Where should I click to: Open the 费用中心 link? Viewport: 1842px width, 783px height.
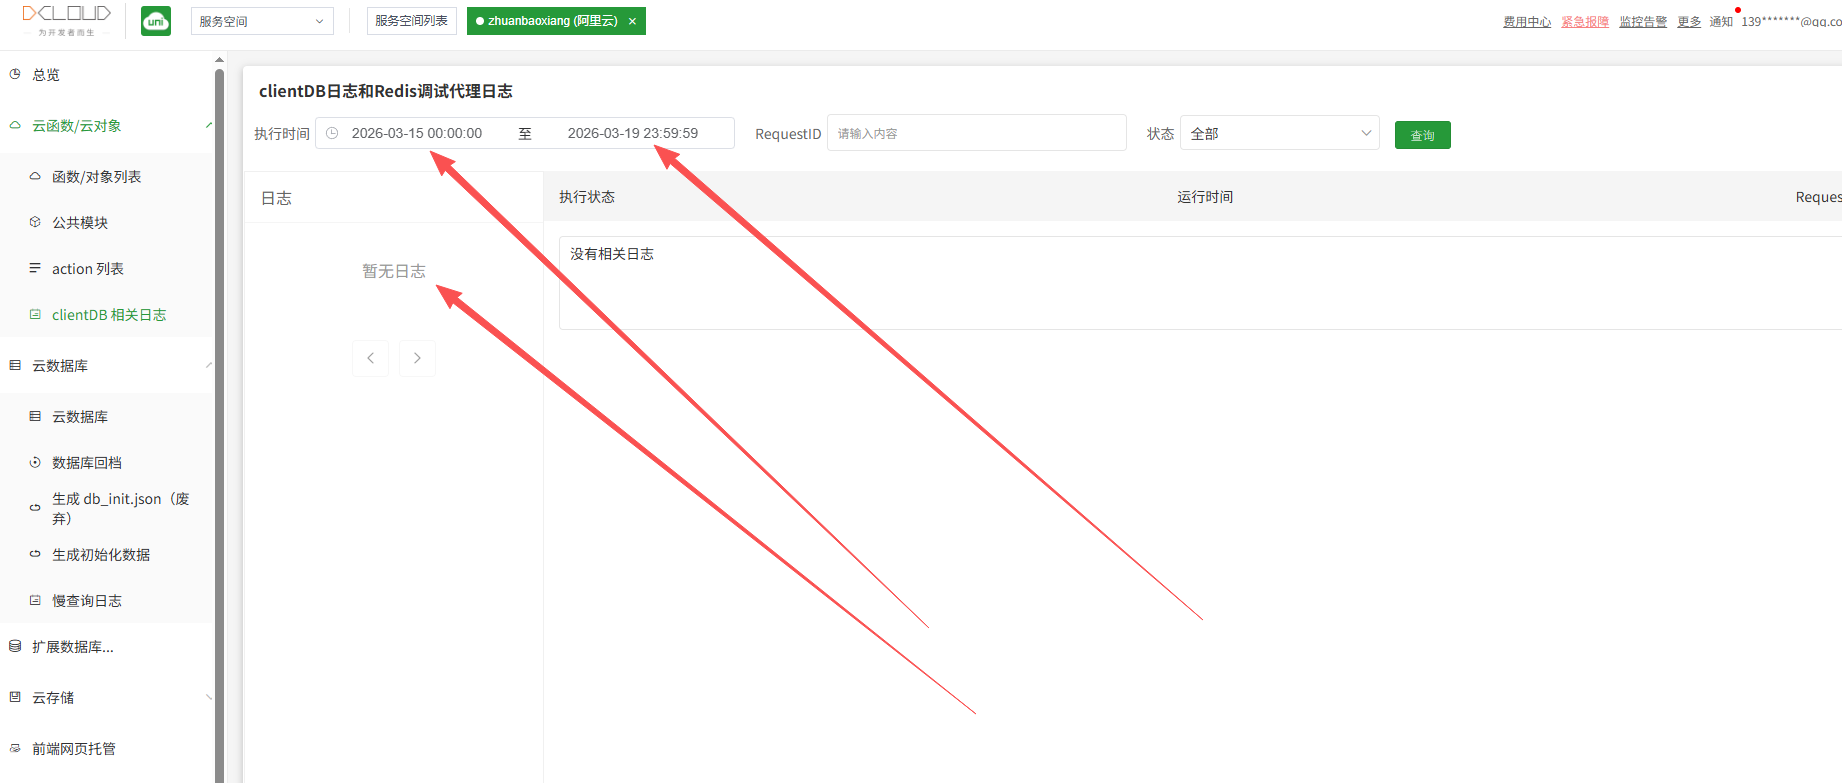(x=1526, y=22)
